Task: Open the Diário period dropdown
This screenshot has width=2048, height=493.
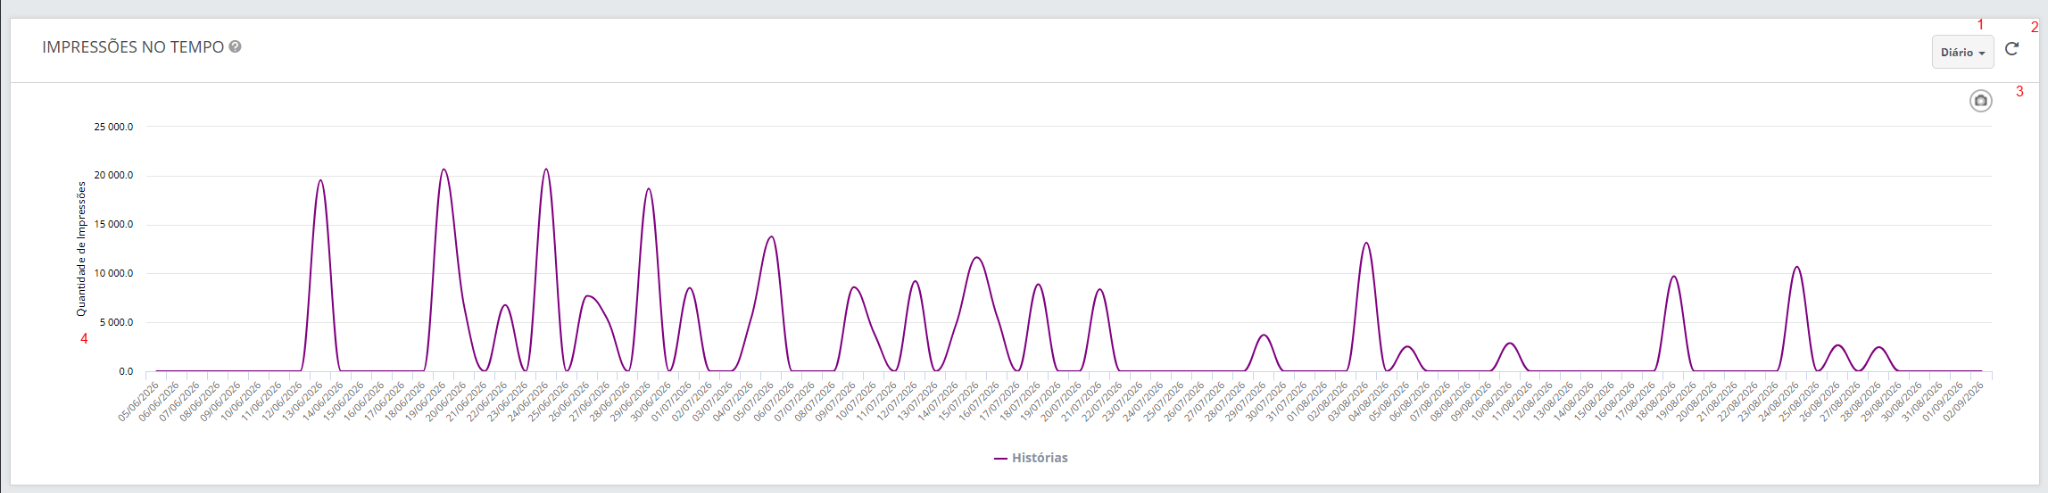Action: point(1962,52)
